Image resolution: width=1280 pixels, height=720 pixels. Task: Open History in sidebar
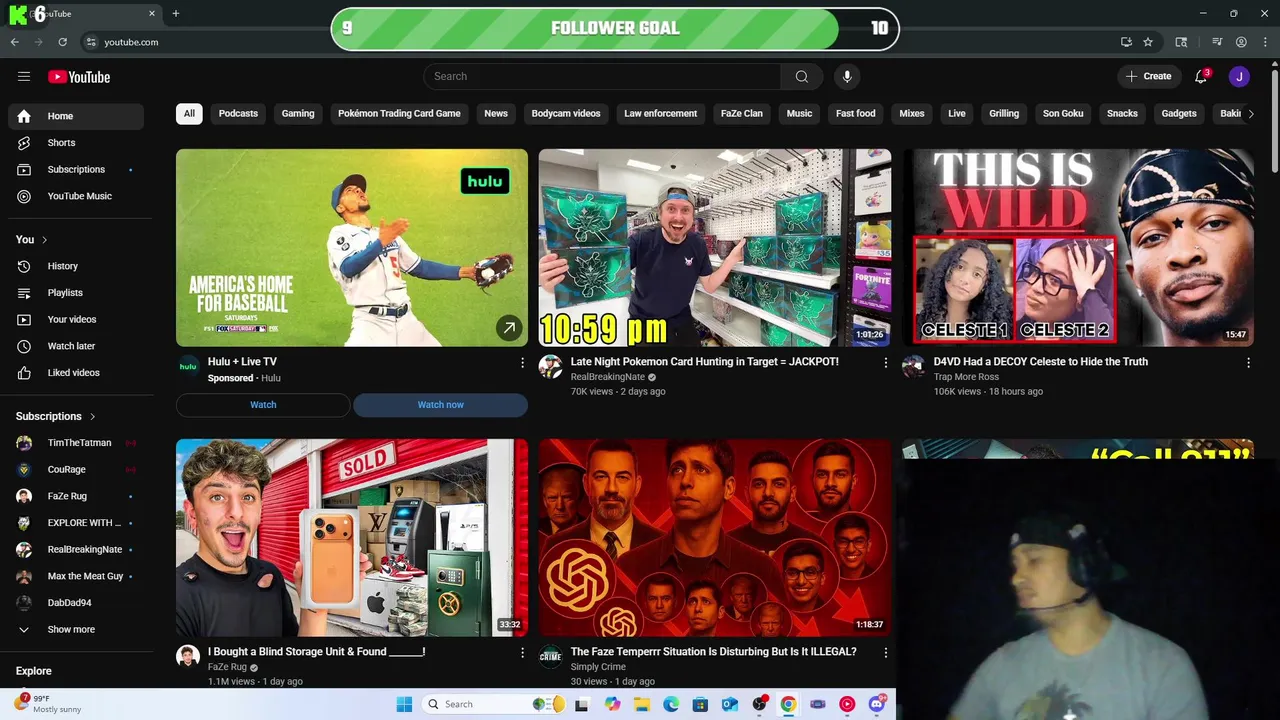point(76,266)
